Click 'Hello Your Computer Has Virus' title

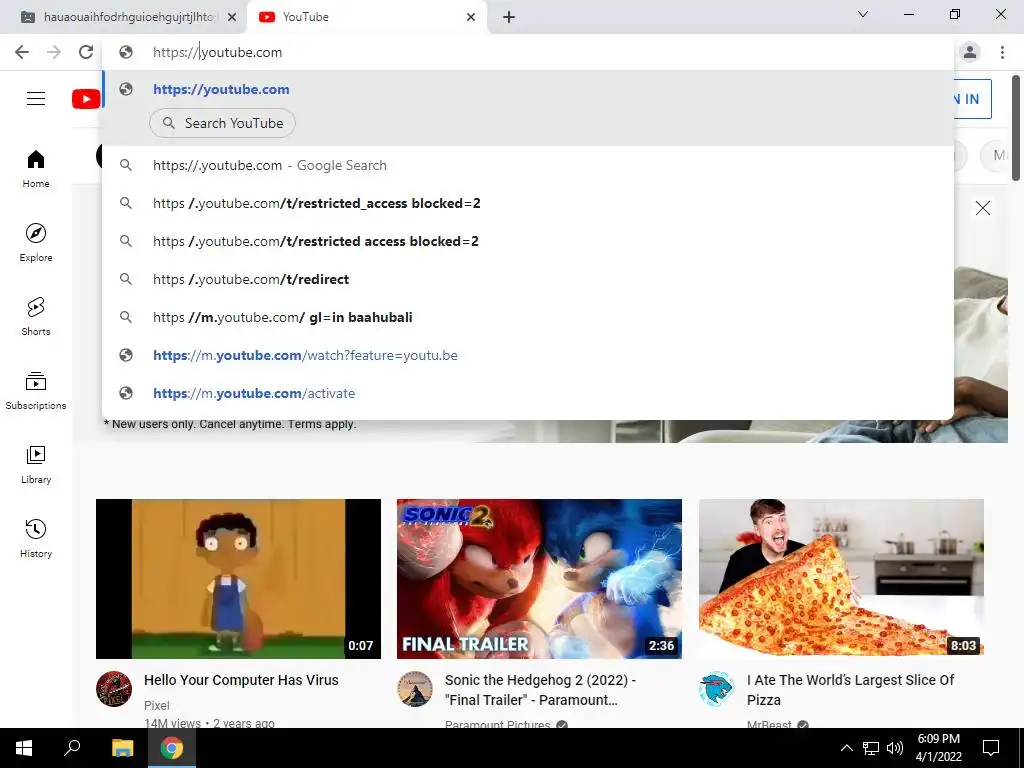pos(241,680)
